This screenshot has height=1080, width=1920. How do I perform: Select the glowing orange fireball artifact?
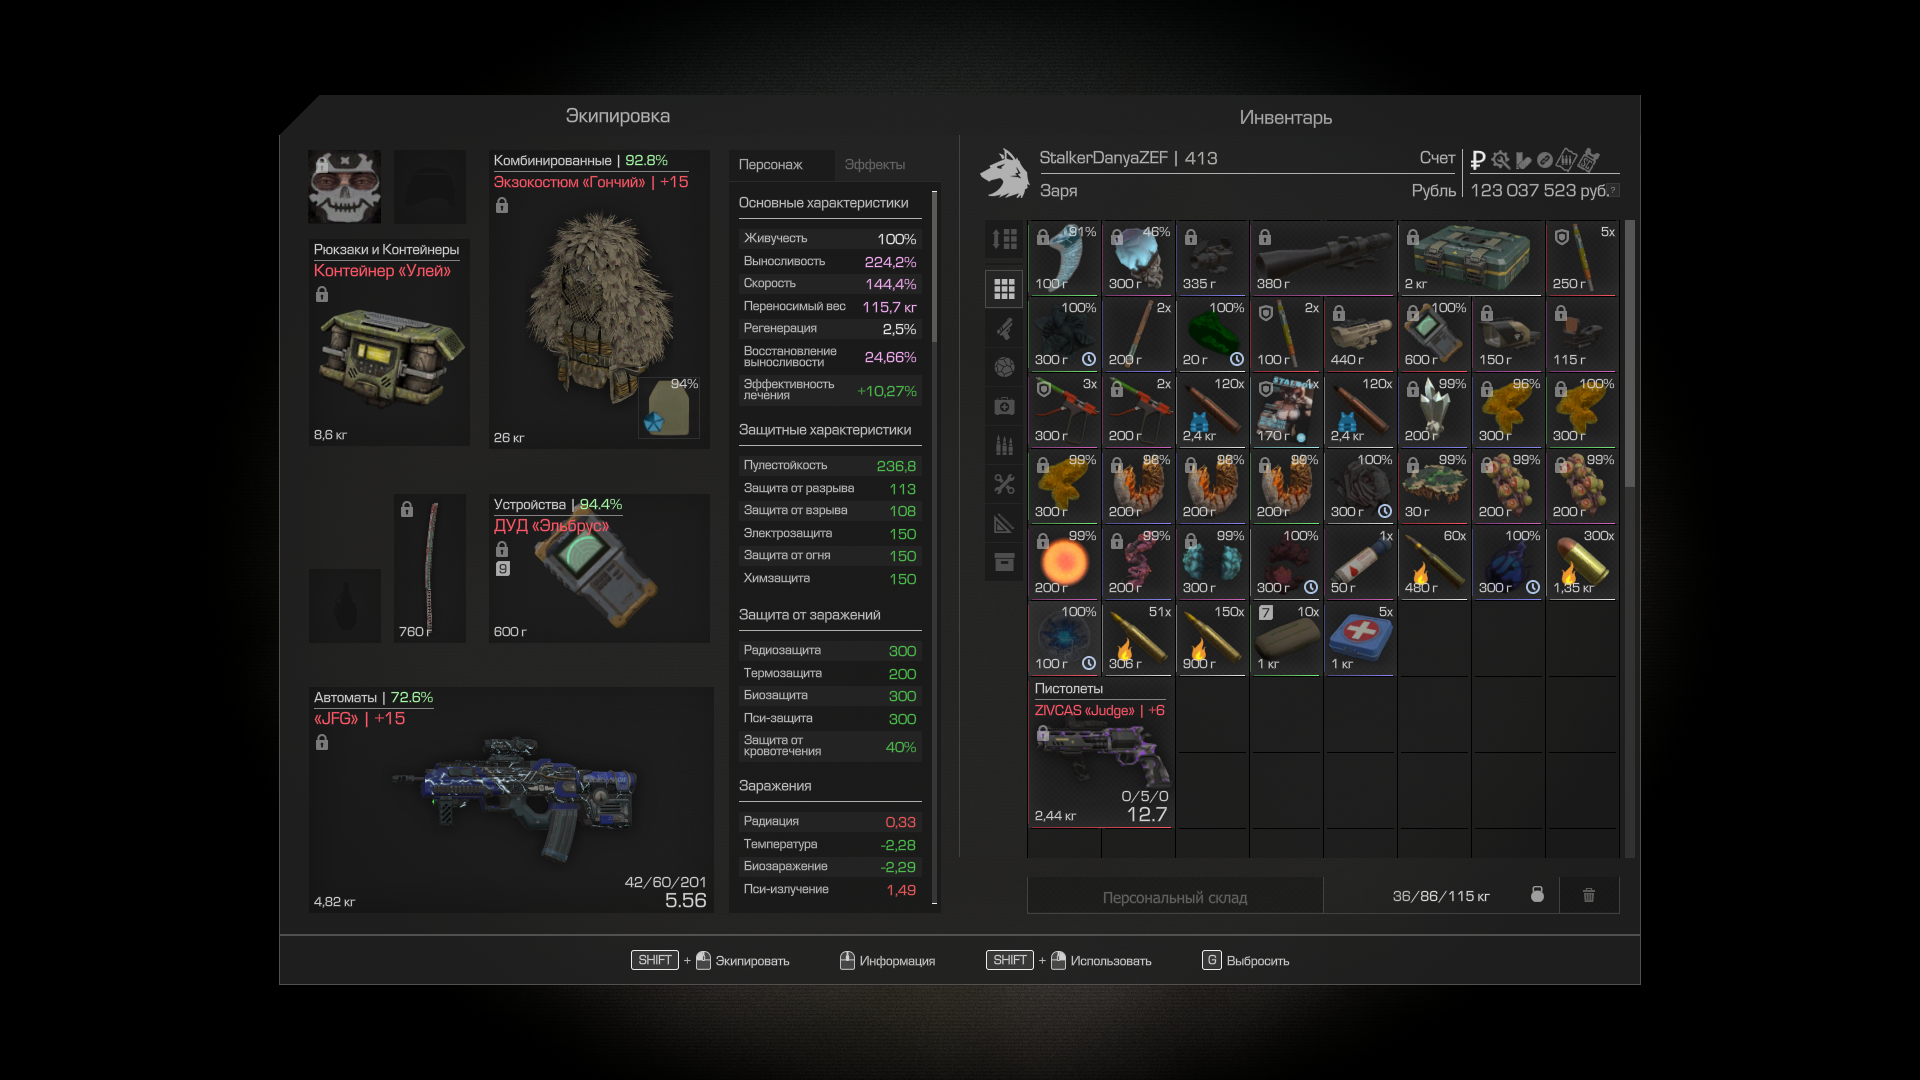(x=1064, y=562)
